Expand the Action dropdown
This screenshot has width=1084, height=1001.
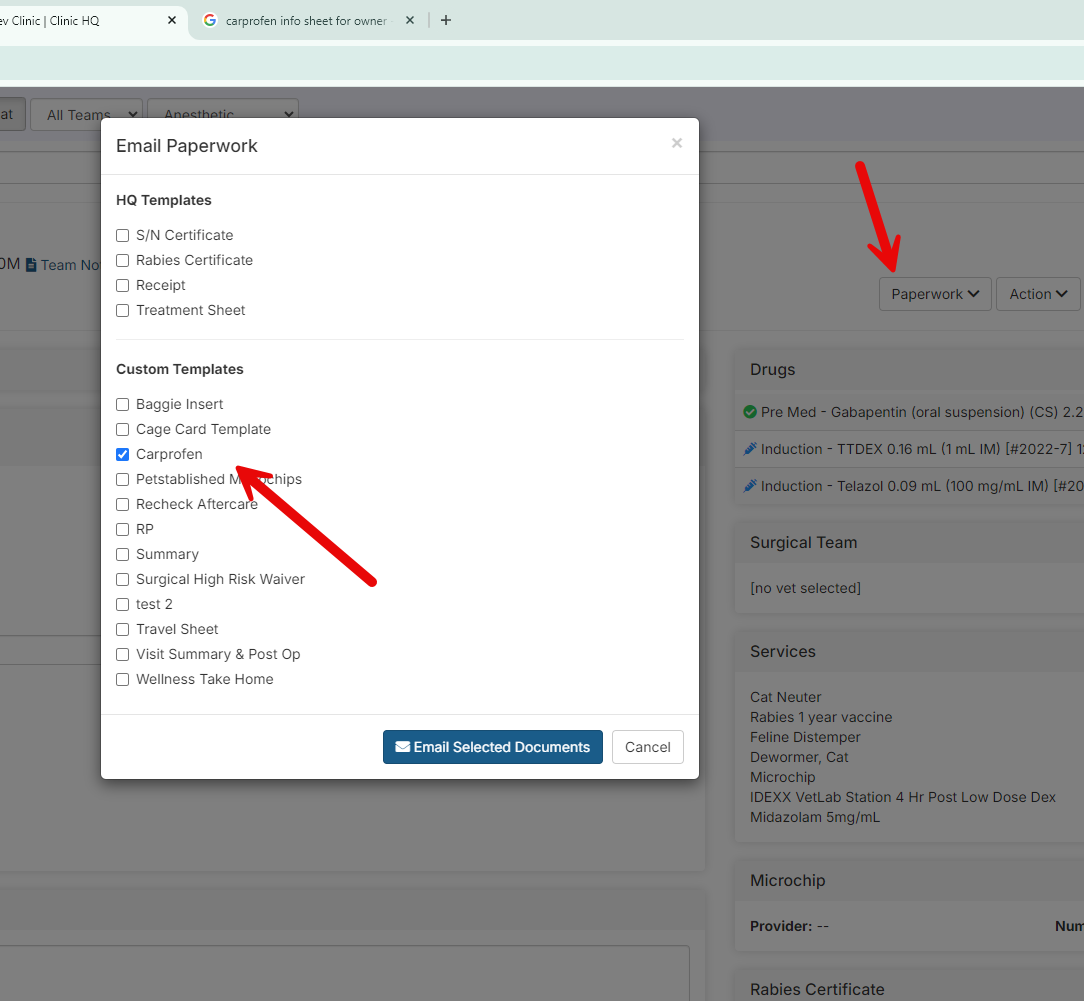[1038, 294]
